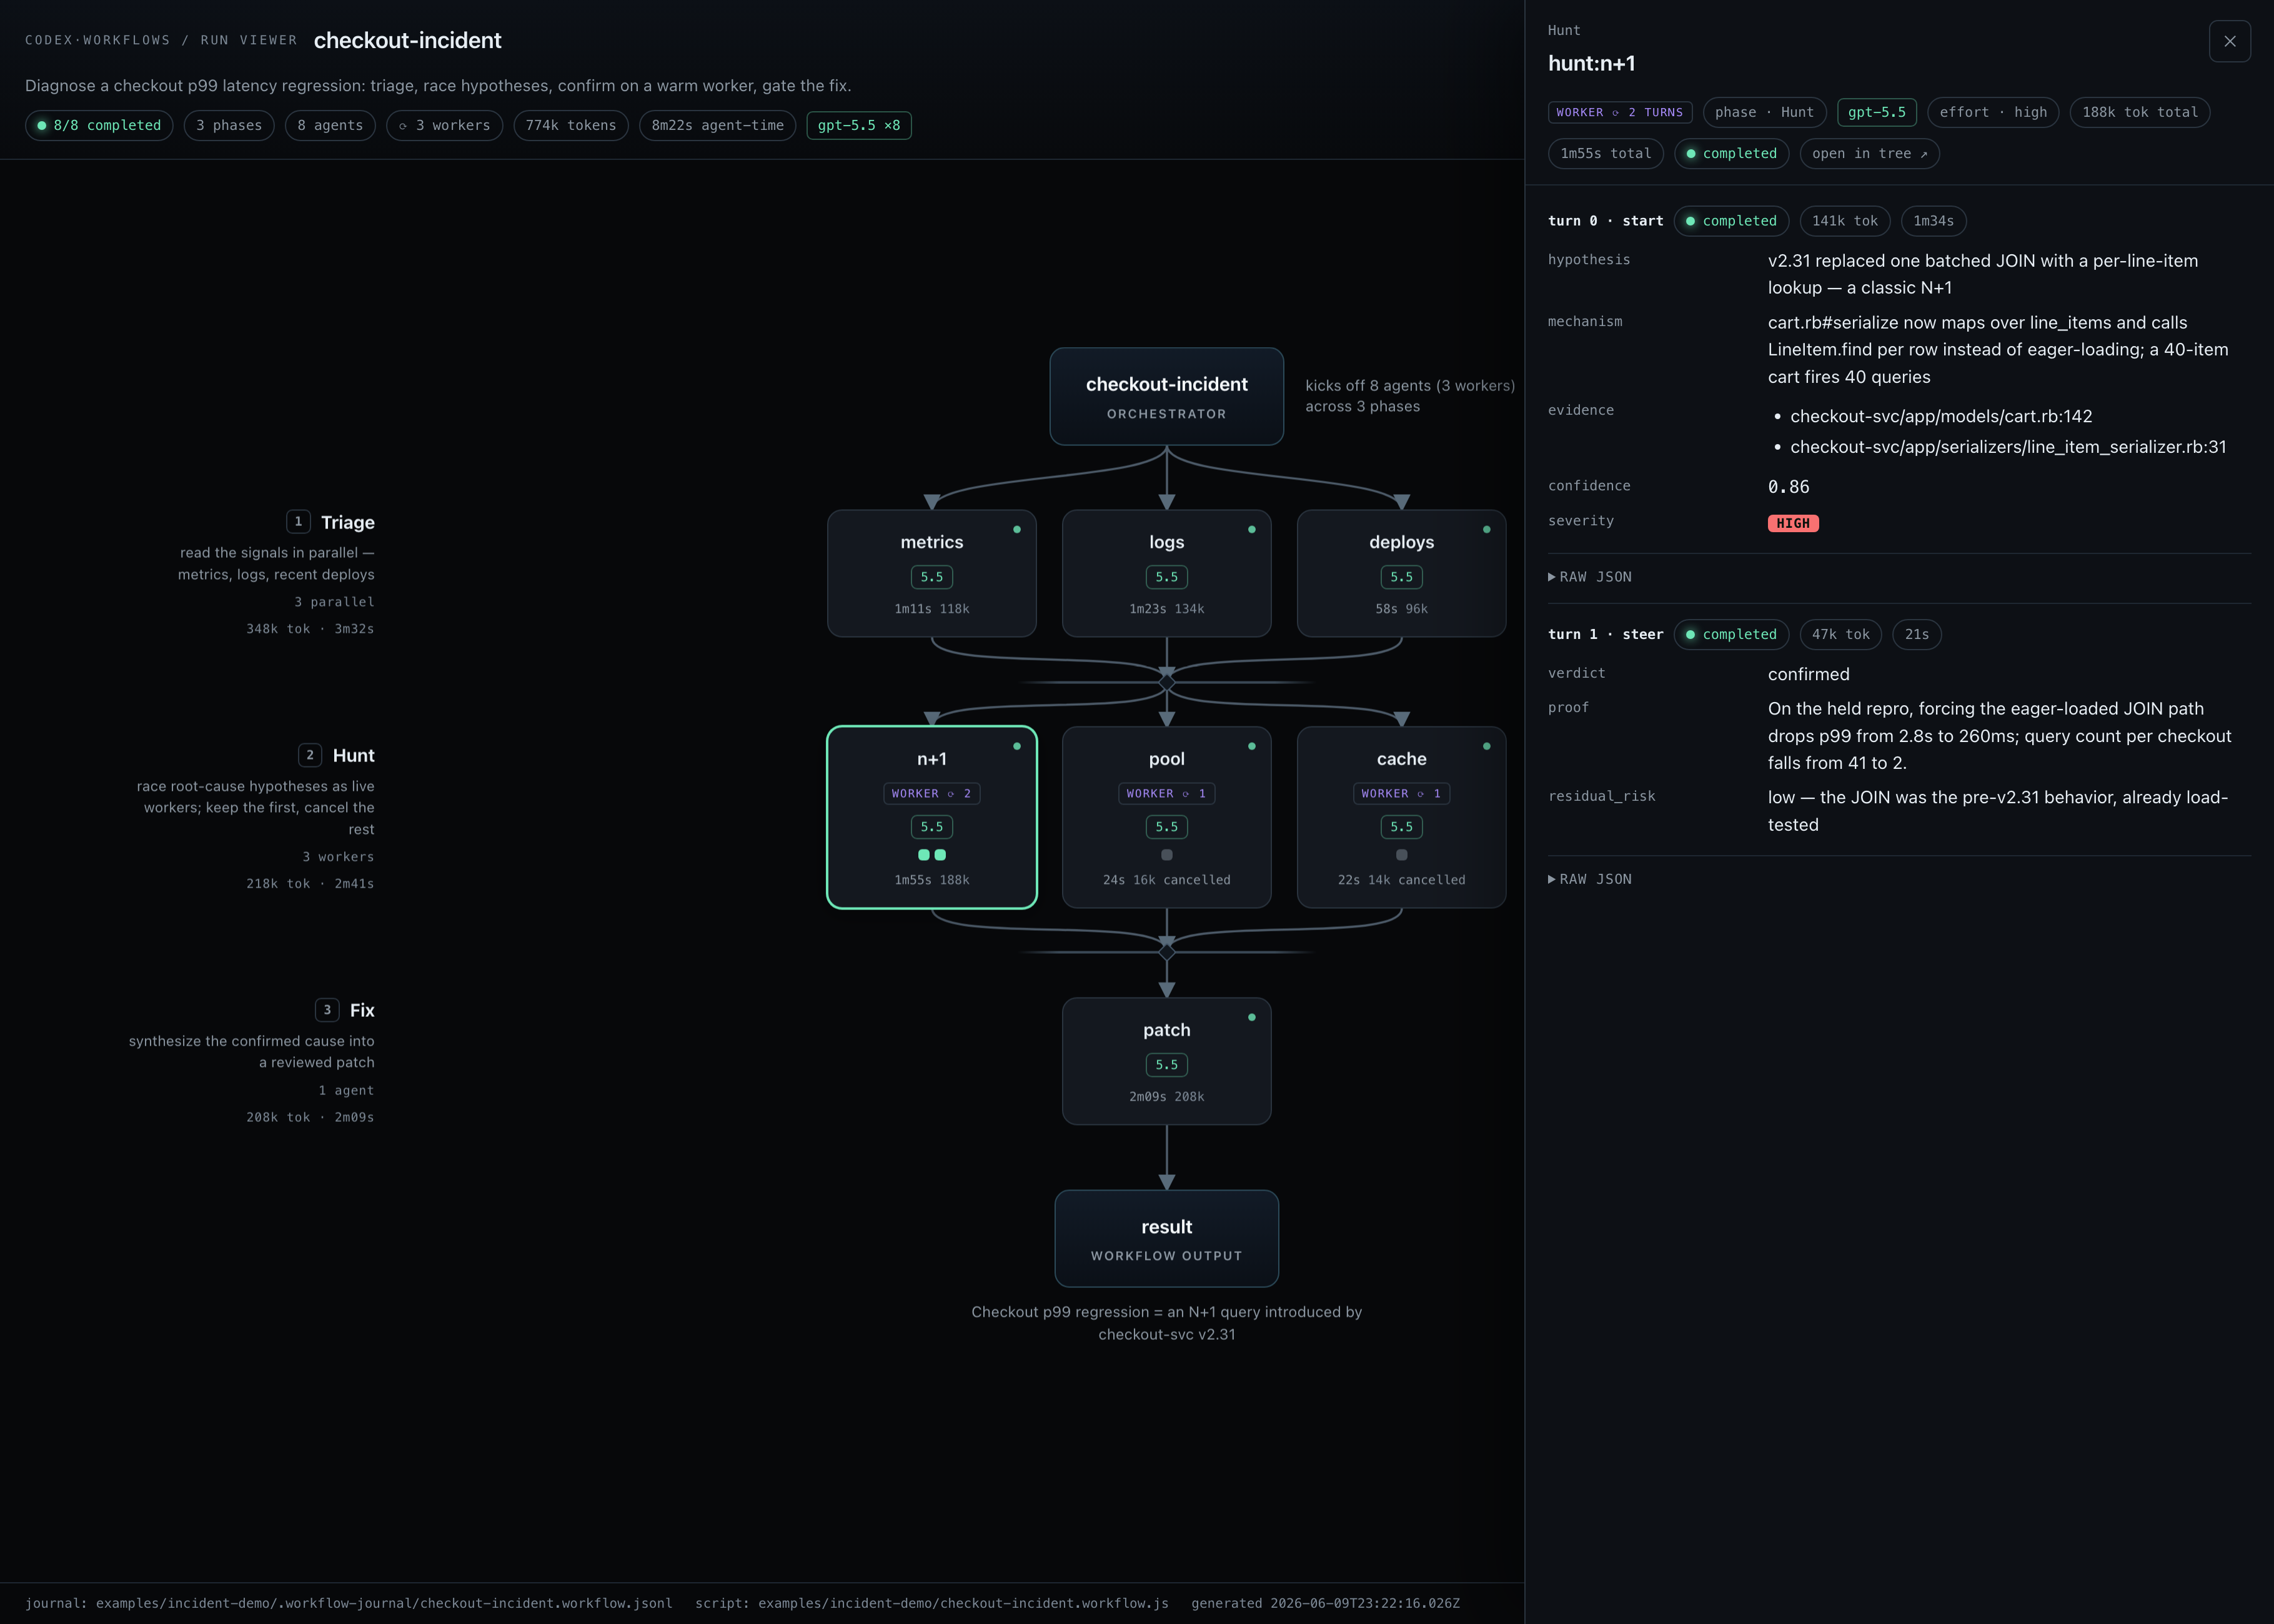Click the gpt-5.5 ×8 model badge
The width and height of the screenshot is (2274, 1624).
[858, 125]
